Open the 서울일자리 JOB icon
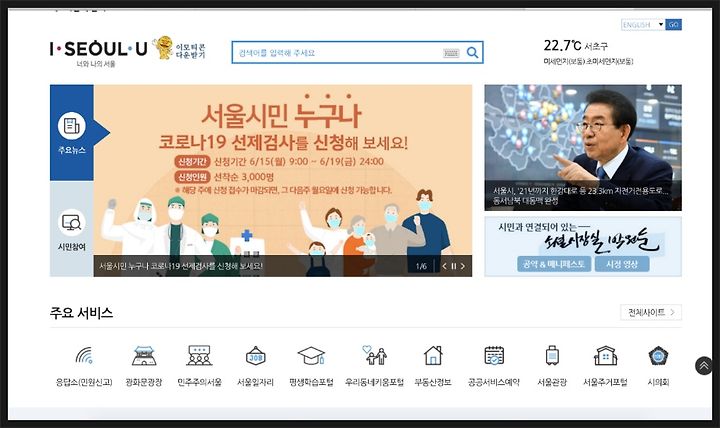720x428 pixels. pyautogui.click(x=256, y=356)
